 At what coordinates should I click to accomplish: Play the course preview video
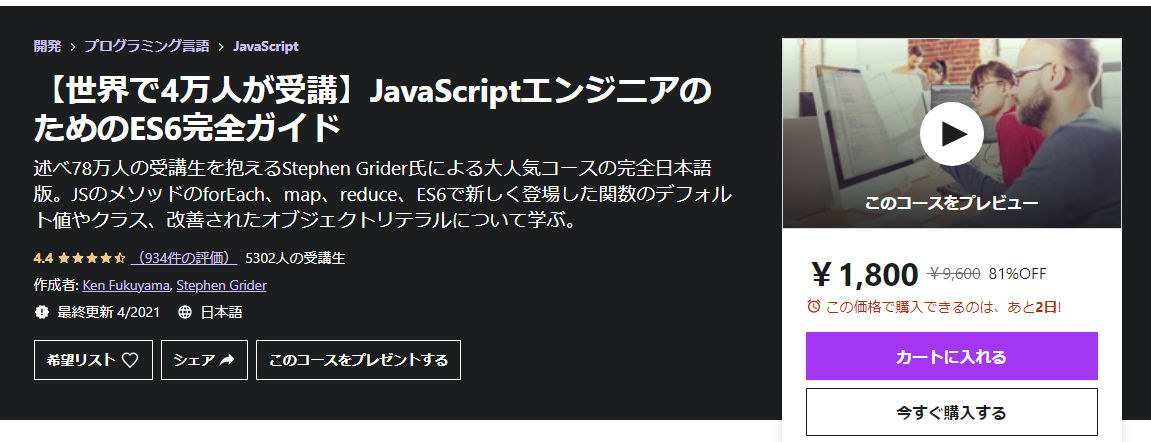click(951, 134)
